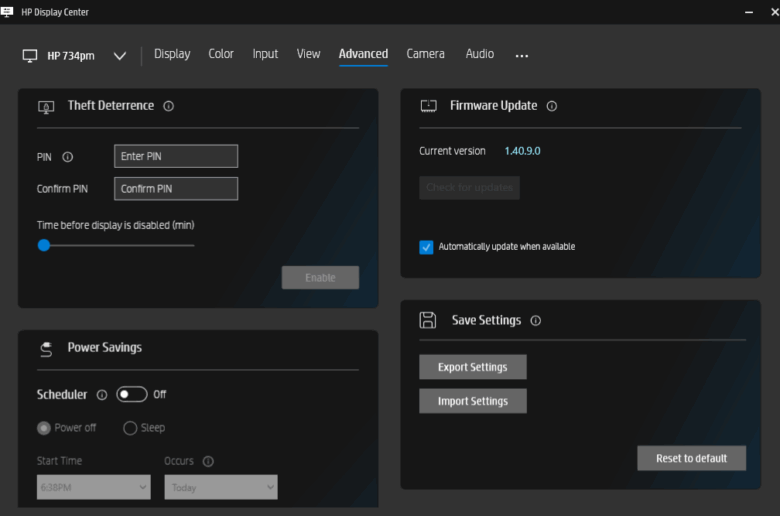Select the Advanced tab

pyautogui.click(x=363, y=54)
